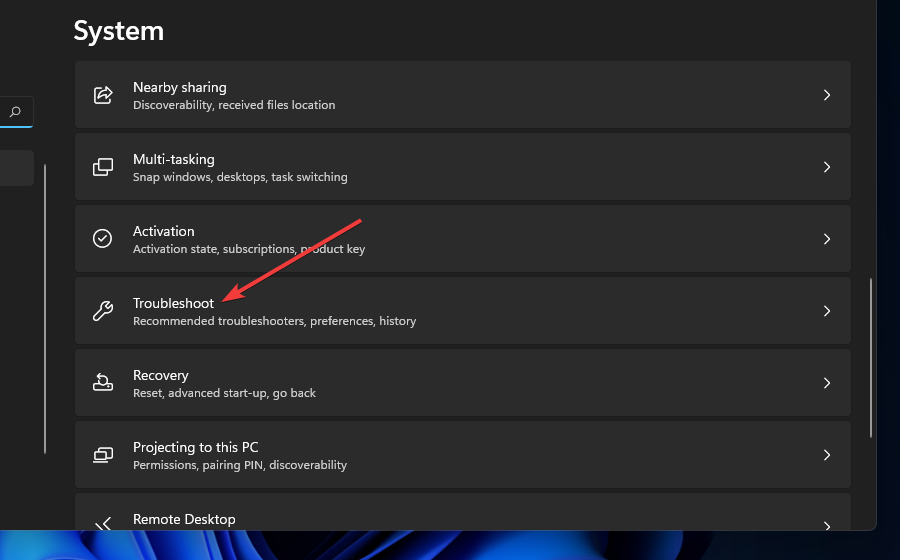Open the Activation chevron arrow

click(826, 239)
